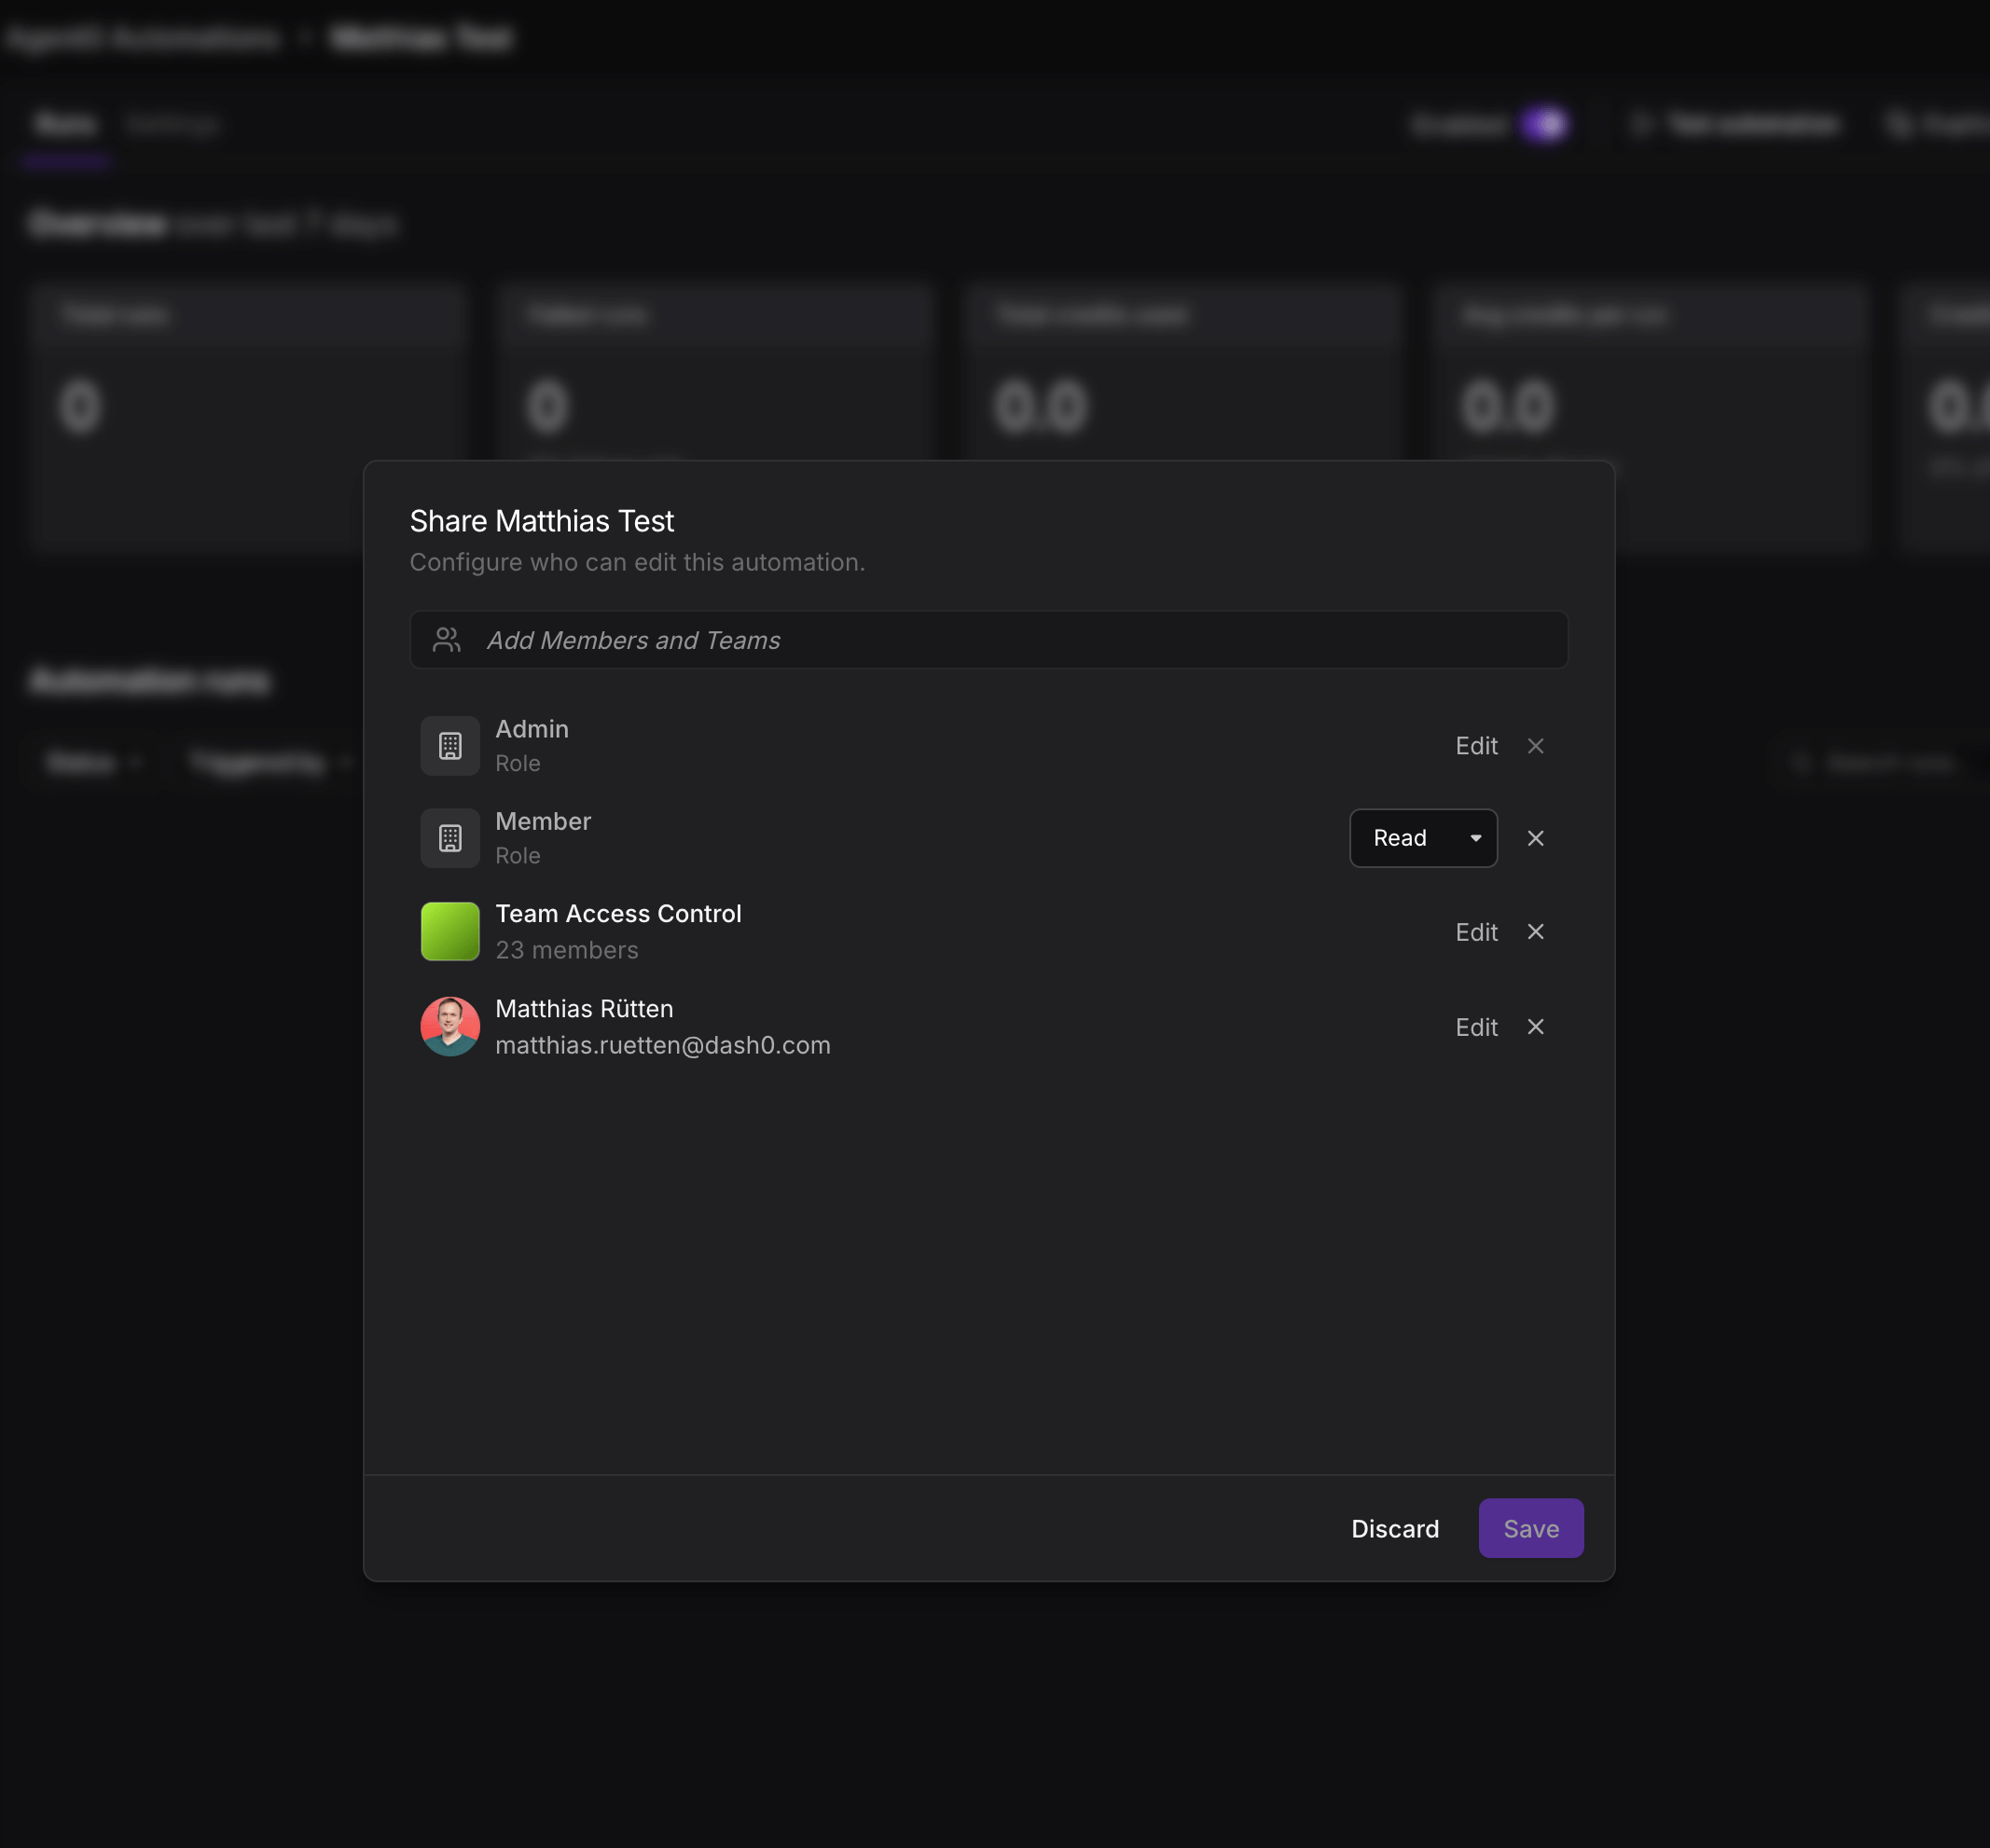Click the 23 members label

click(x=567, y=950)
